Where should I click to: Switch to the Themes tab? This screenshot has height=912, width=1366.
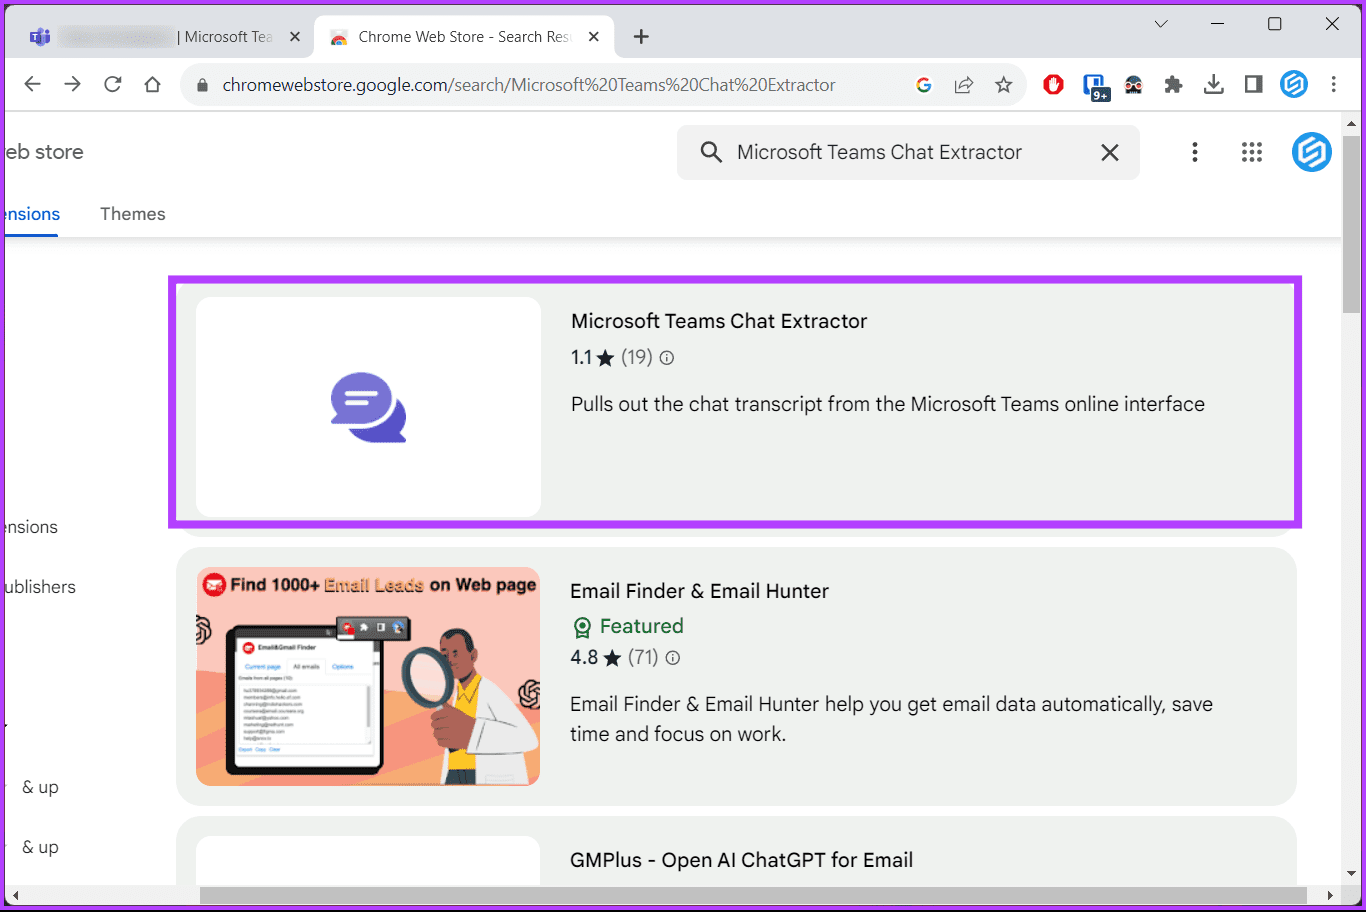132,213
